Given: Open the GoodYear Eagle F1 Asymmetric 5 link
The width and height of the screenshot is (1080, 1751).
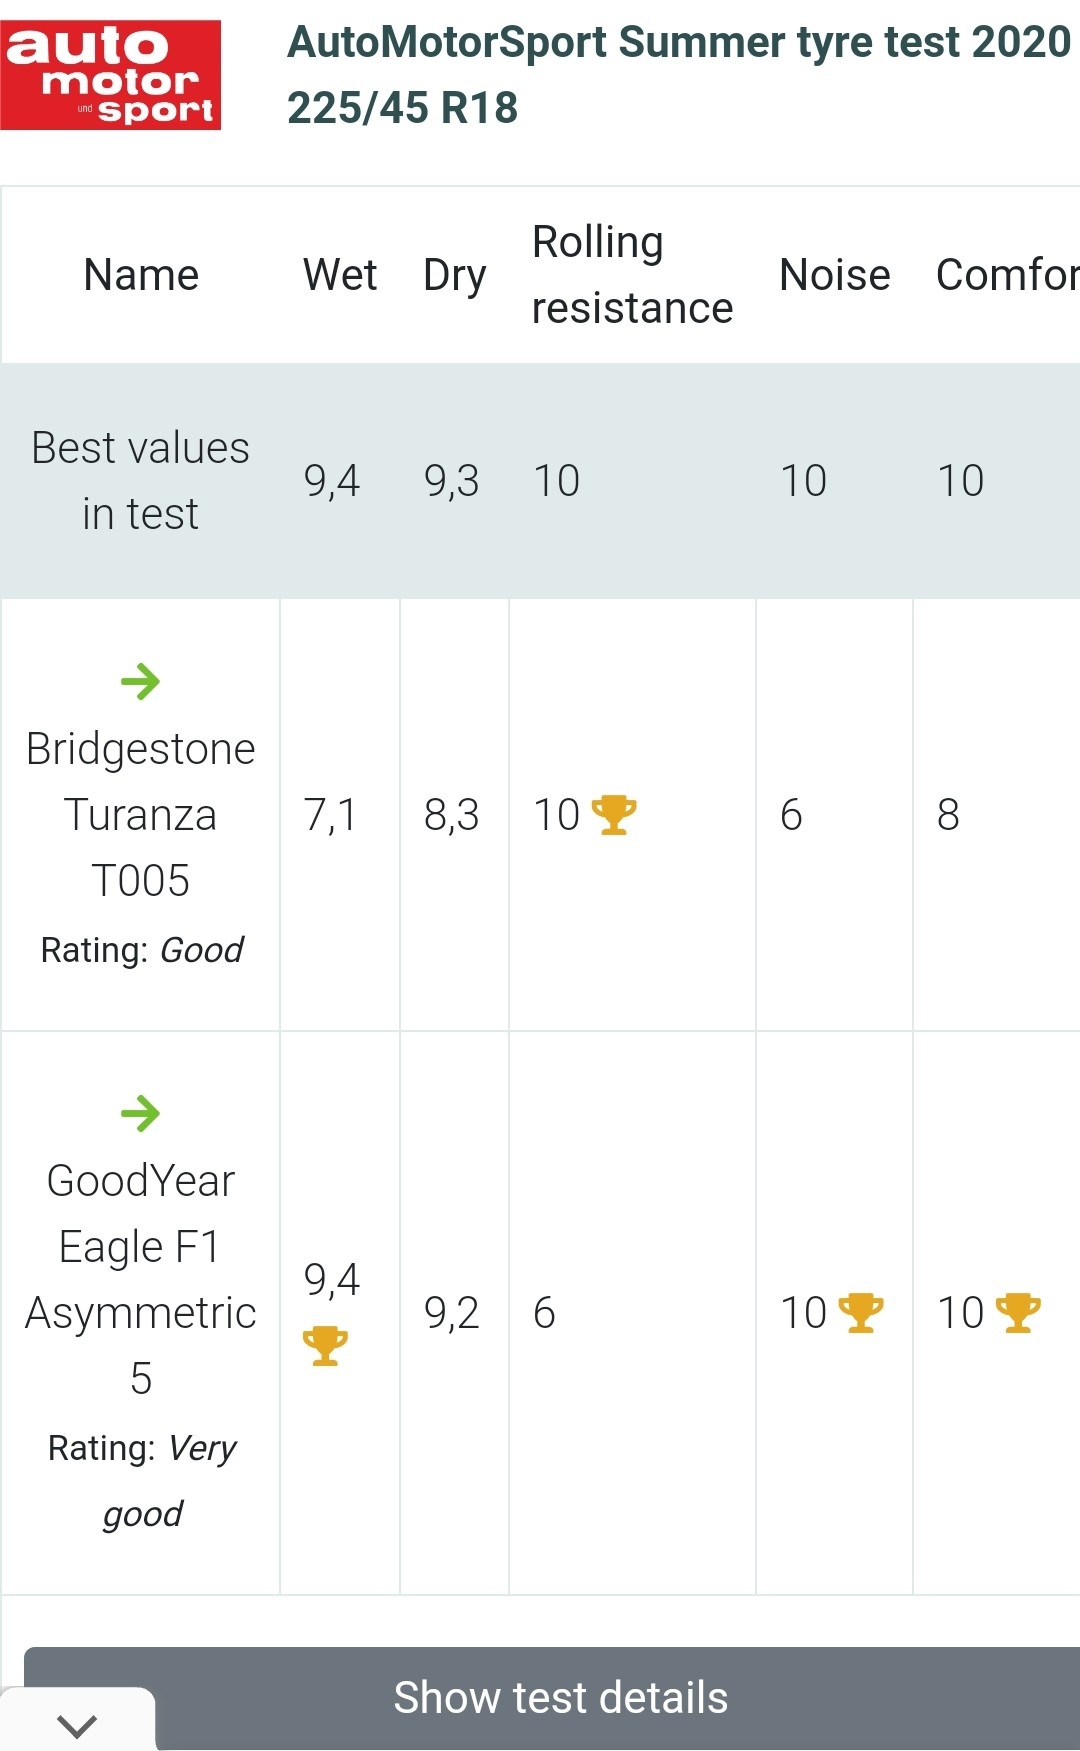Looking at the screenshot, I should 140,1279.
